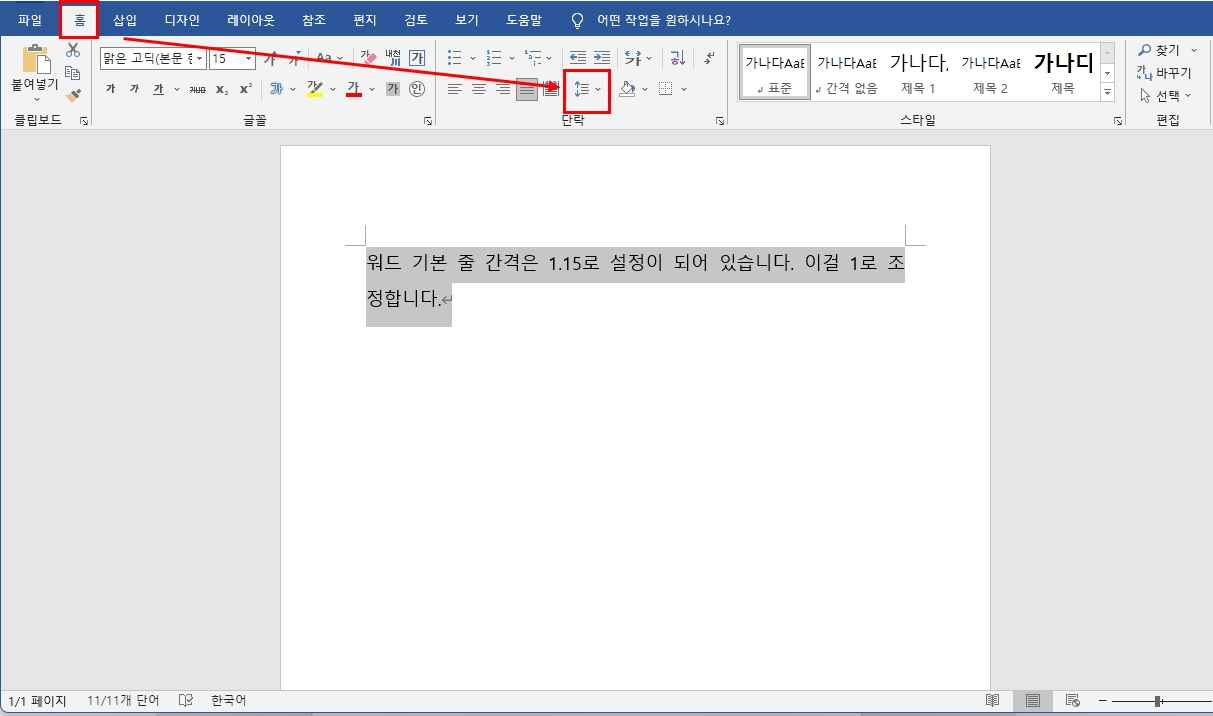1213x716 pixels.
Task: Switch to Read Mode in the status bar
Action: 990,700
